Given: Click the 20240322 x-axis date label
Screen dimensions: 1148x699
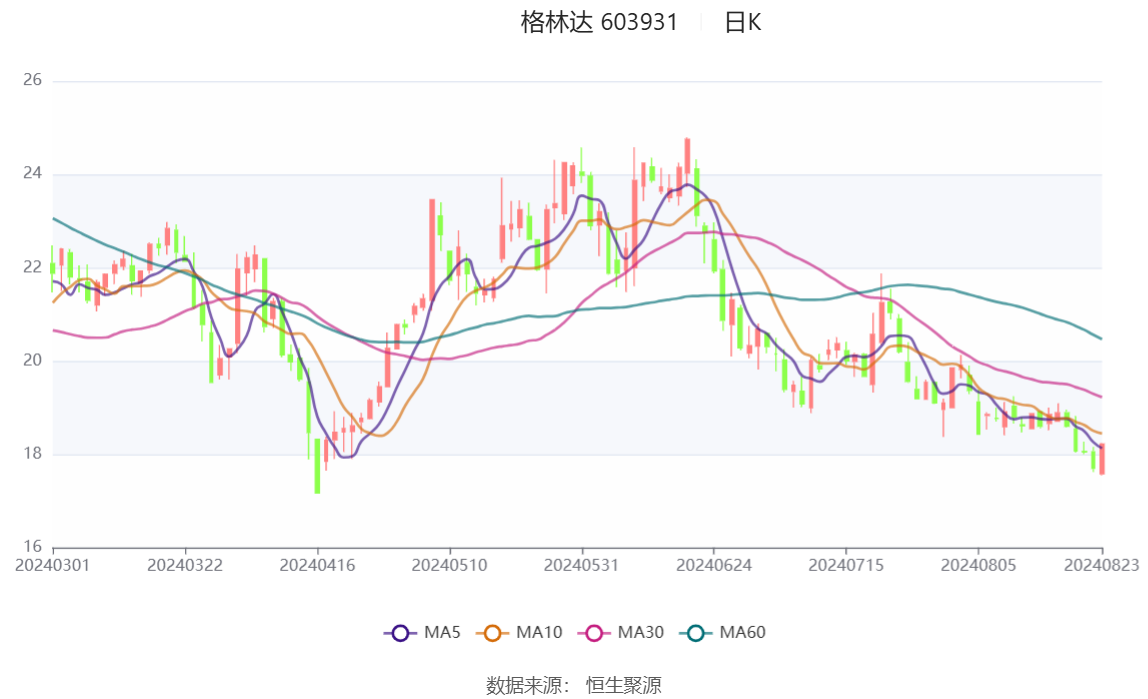Looking at the screenshot, I should pyautogui.click(x=185, y=565).
